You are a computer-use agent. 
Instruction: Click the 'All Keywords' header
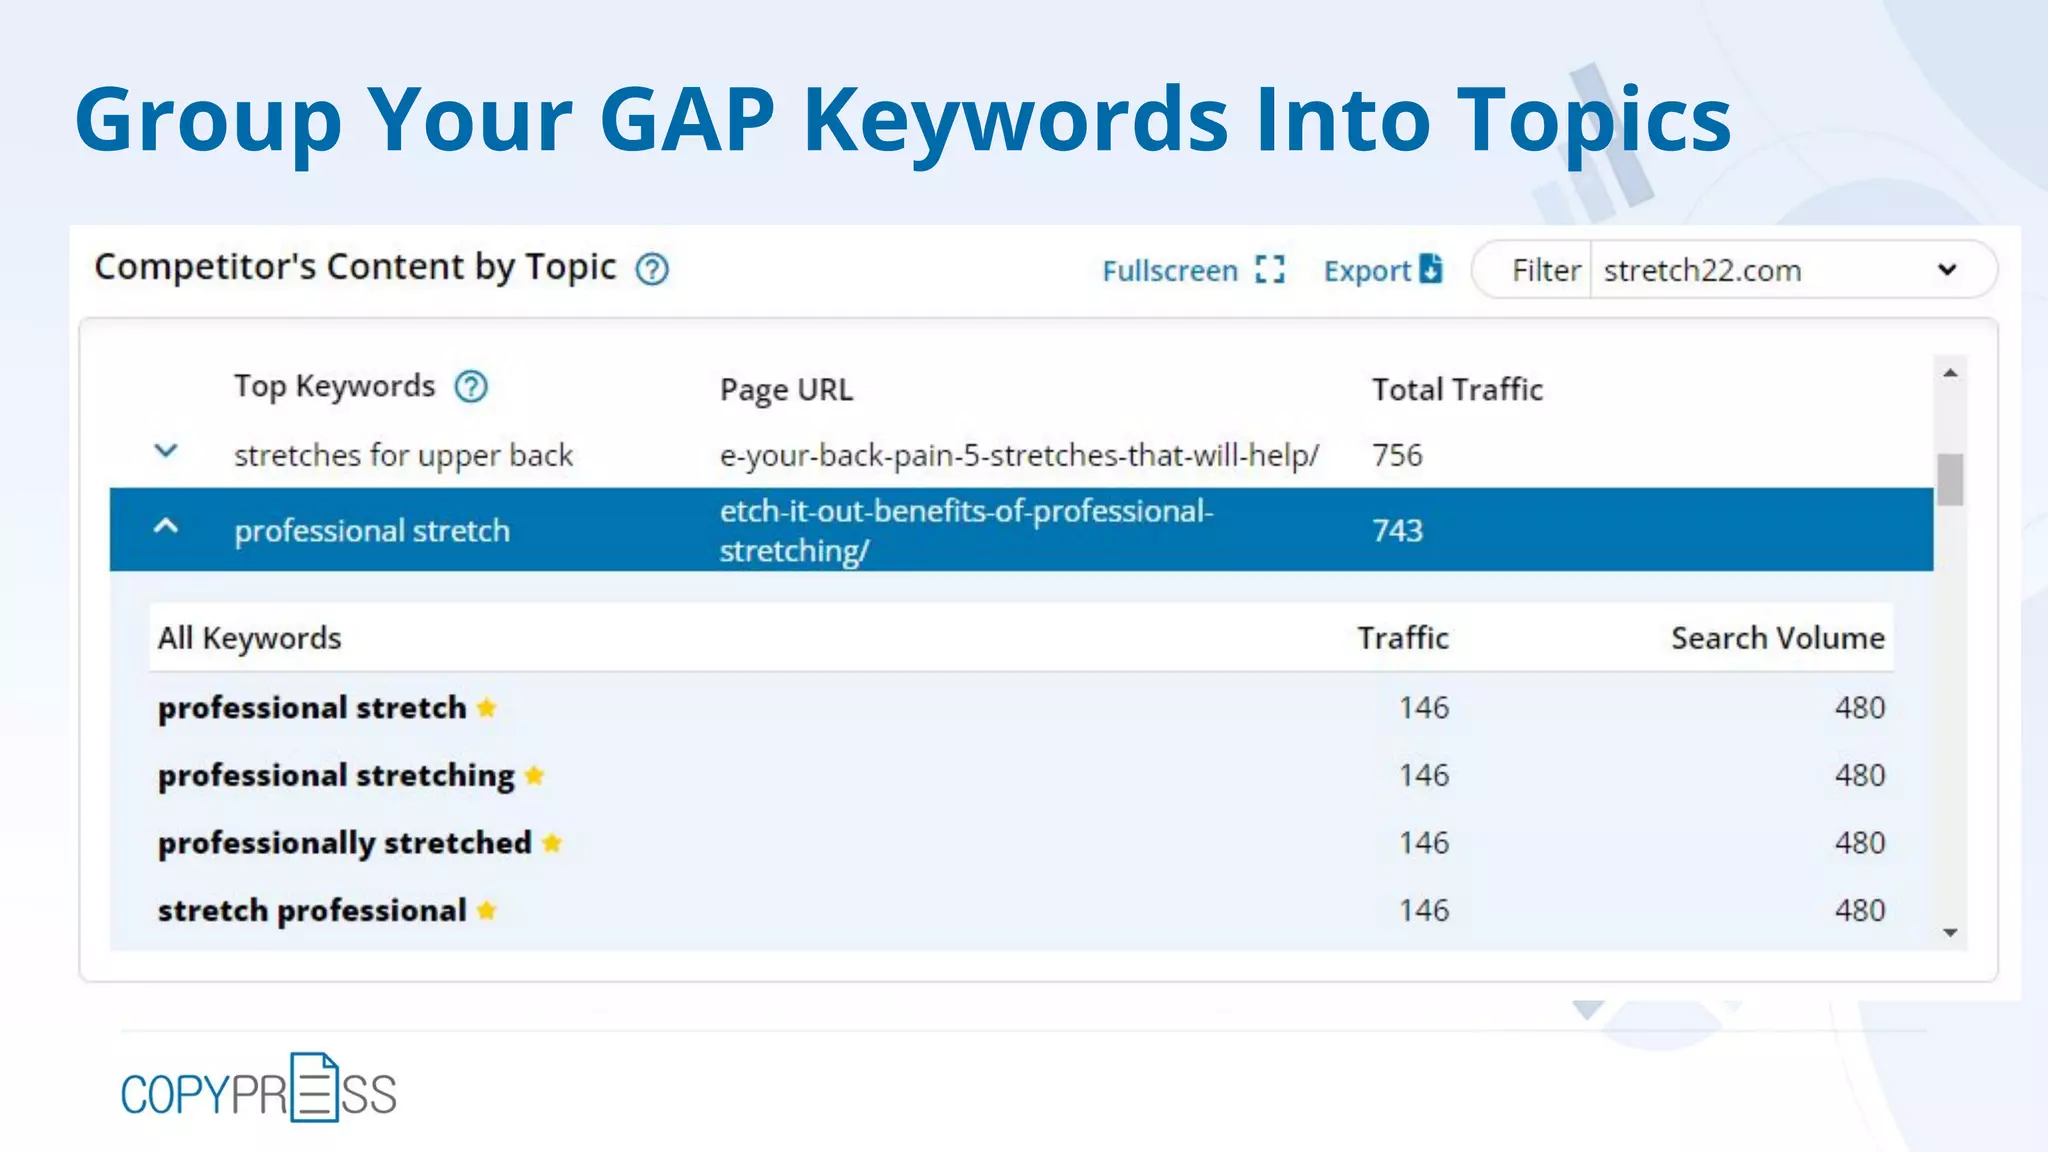click(250, 638)
